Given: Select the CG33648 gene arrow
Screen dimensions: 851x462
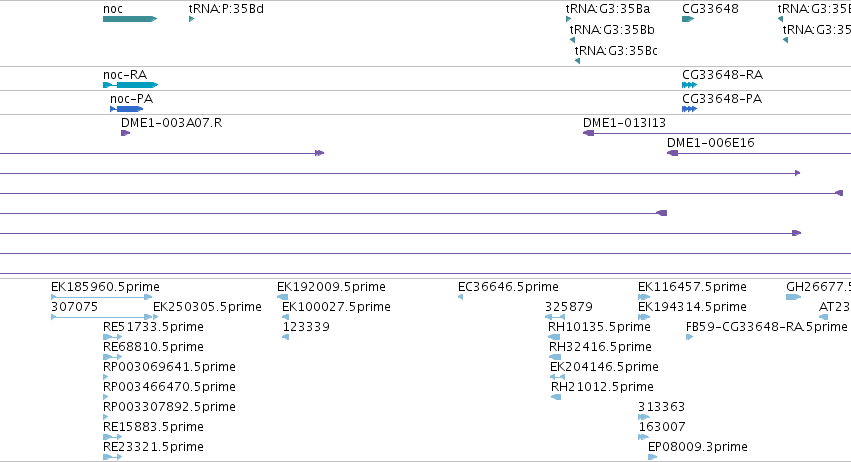Looking at the screenshot, I should click(688, 19).
